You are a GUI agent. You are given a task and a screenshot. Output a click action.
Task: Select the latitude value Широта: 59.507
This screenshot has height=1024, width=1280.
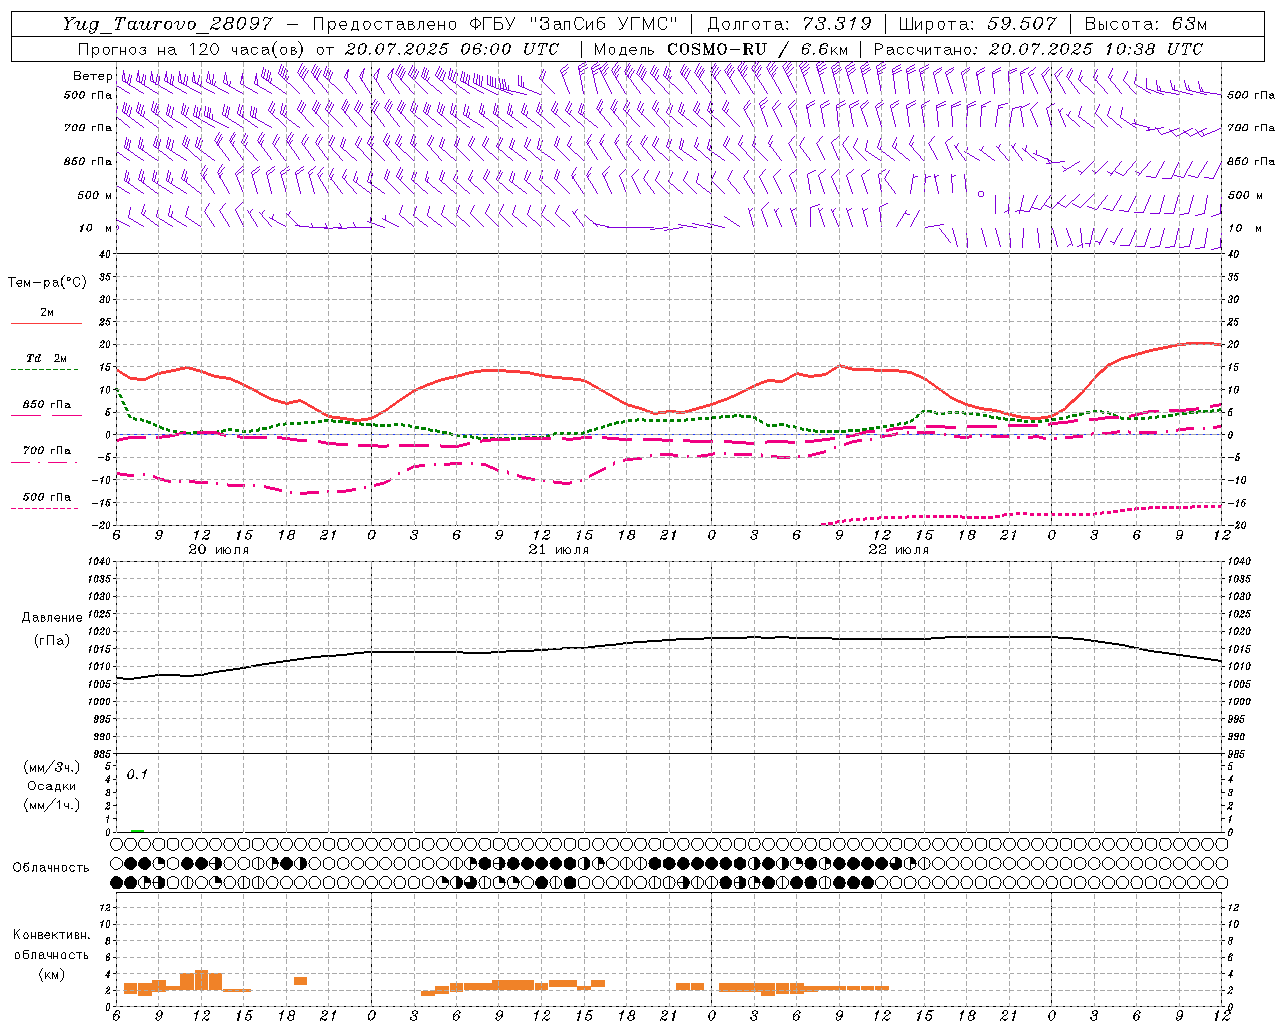977,24
